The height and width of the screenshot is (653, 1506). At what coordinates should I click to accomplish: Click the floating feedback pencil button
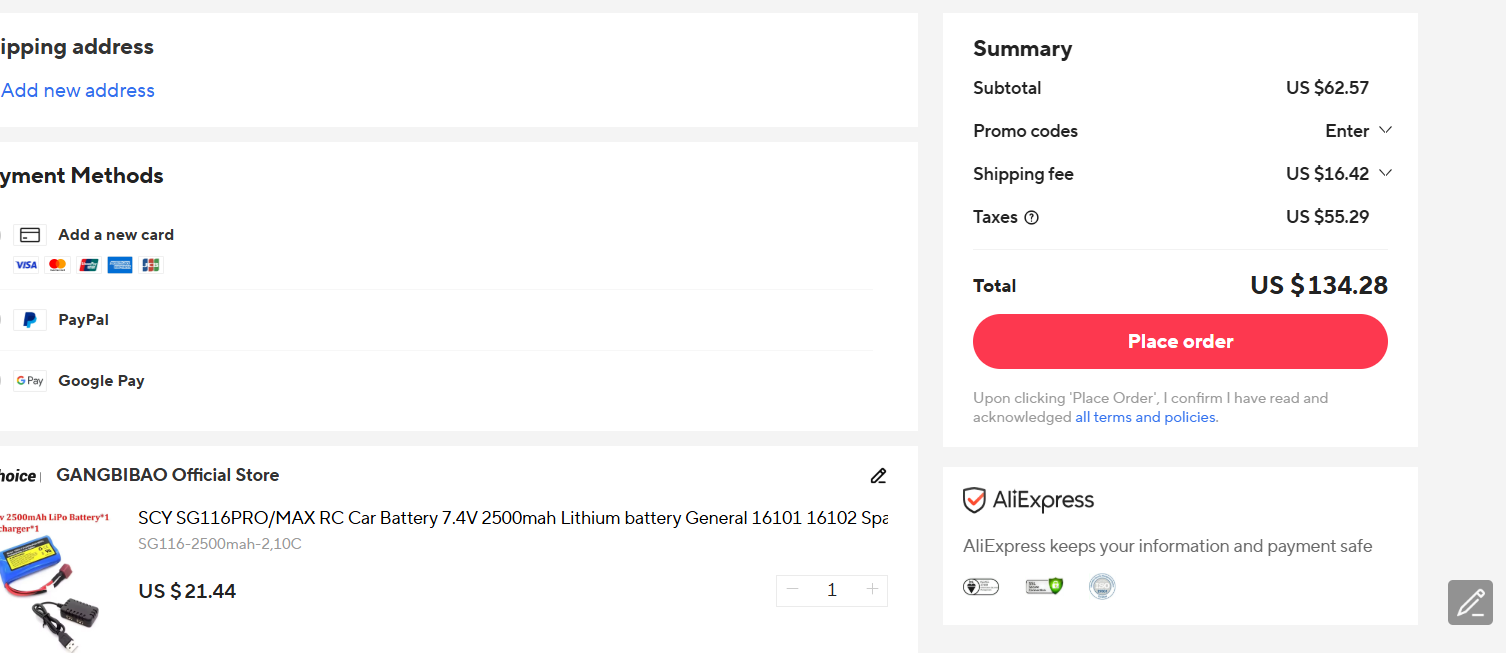pyautogui.click(x=1470, y=602)
